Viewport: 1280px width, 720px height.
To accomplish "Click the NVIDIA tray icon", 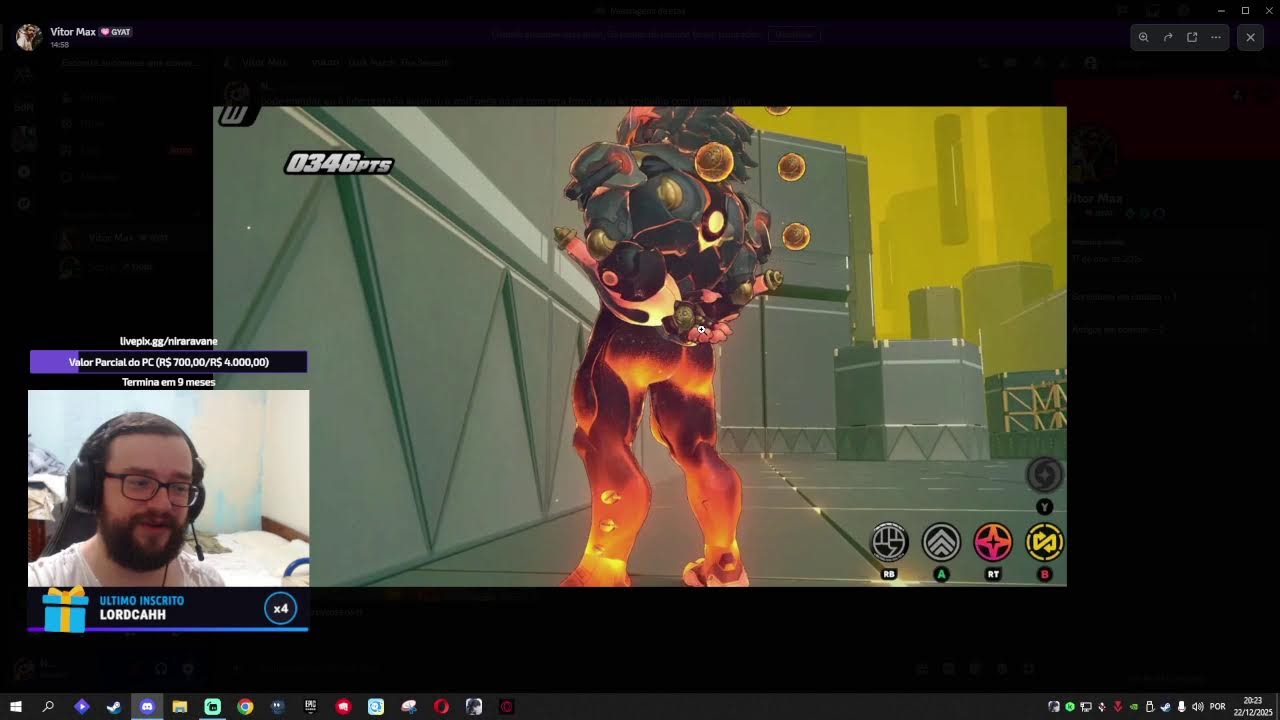I will click(x=1134, y=707).
